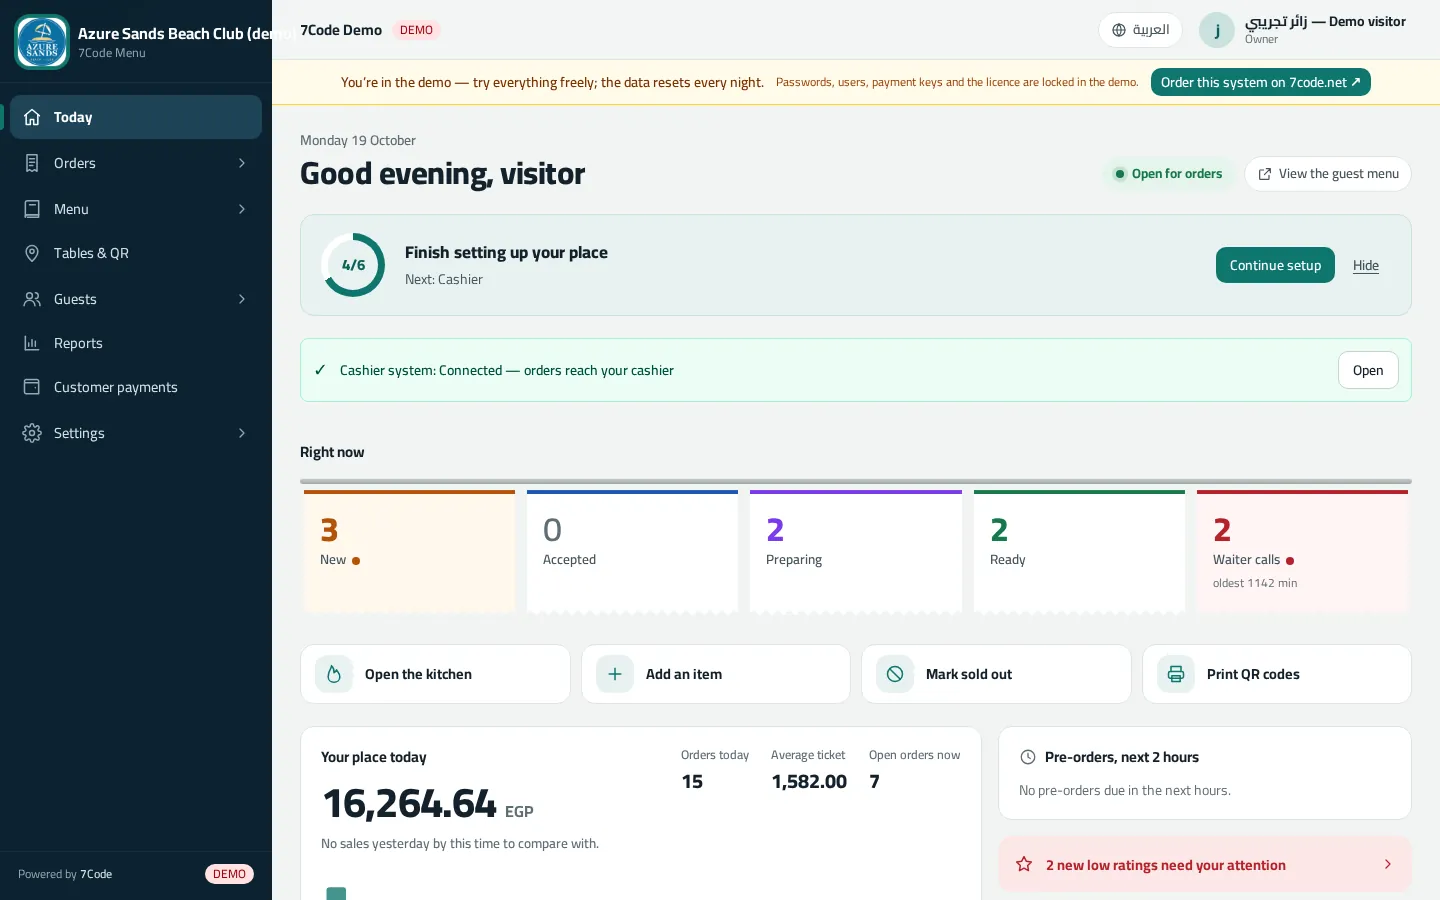Screen dimensions: 1440x900
Task: Select the New orders status card
Action: click(409, 551)
